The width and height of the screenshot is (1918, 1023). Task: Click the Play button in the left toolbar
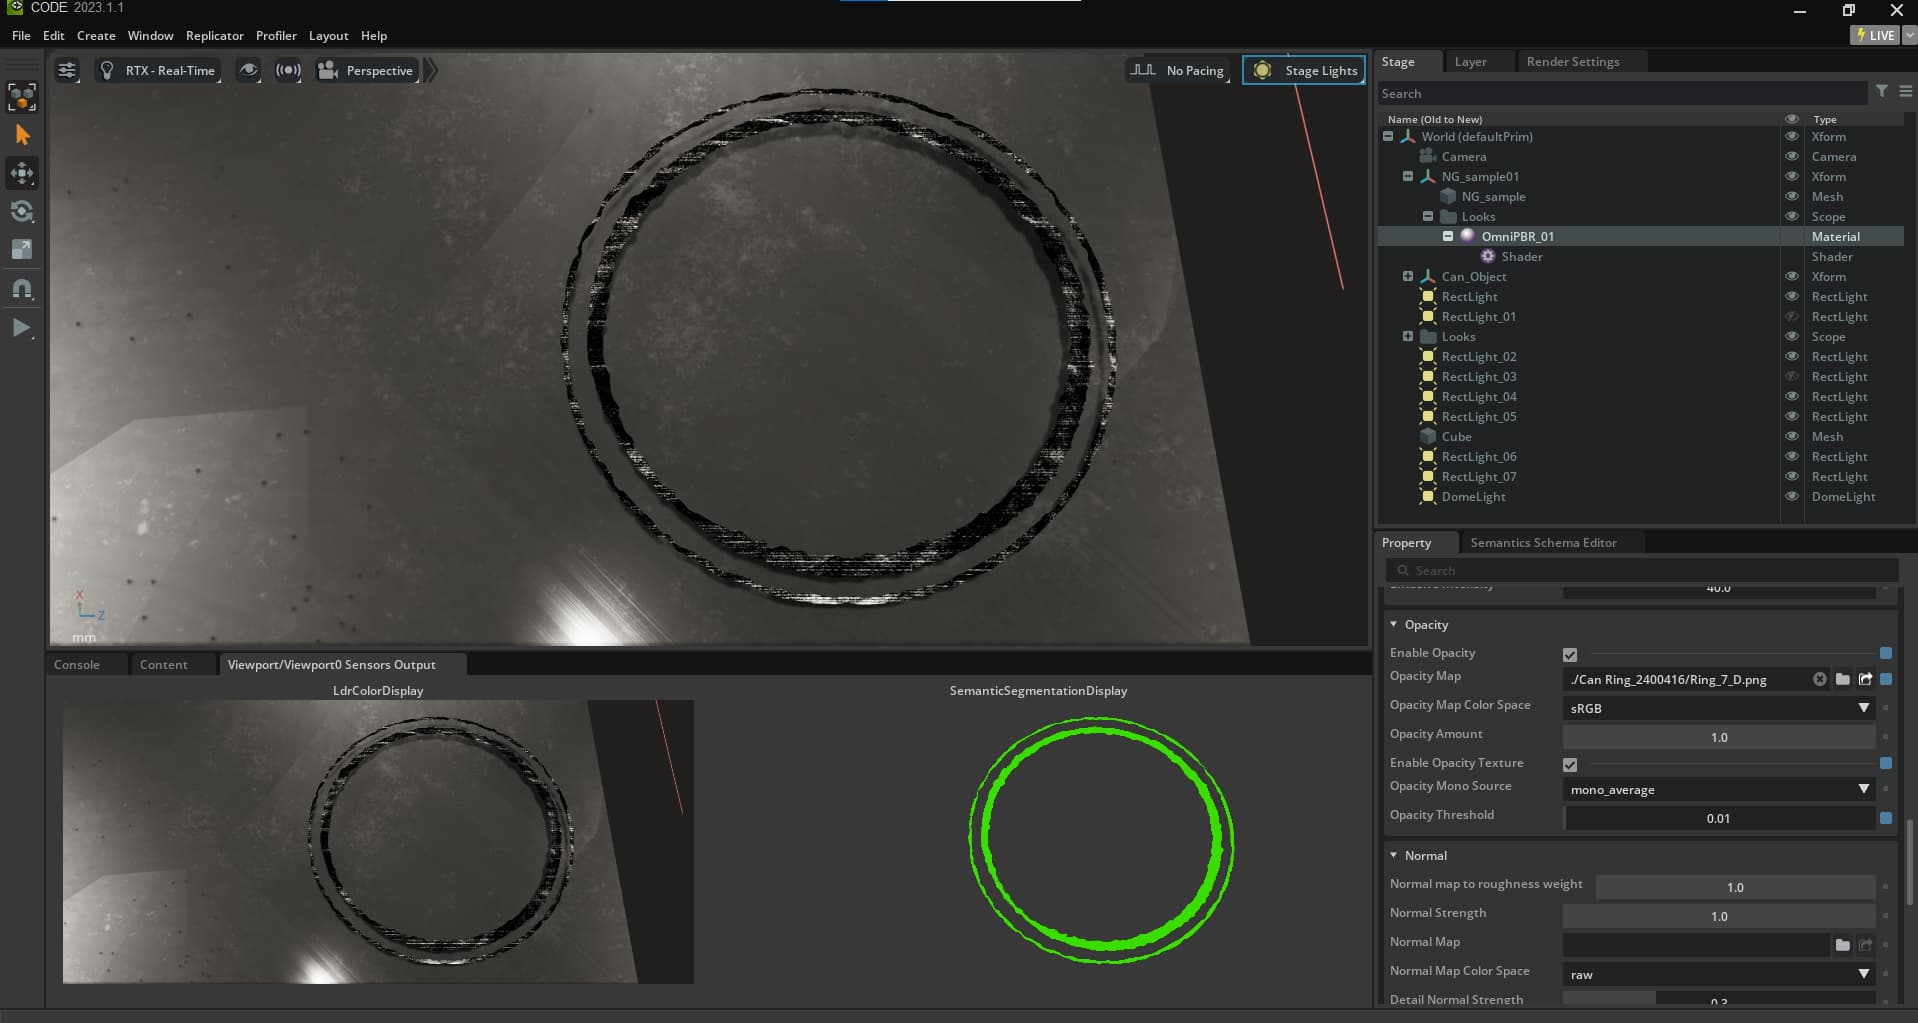pyautogui.click(x=22, y=327)
